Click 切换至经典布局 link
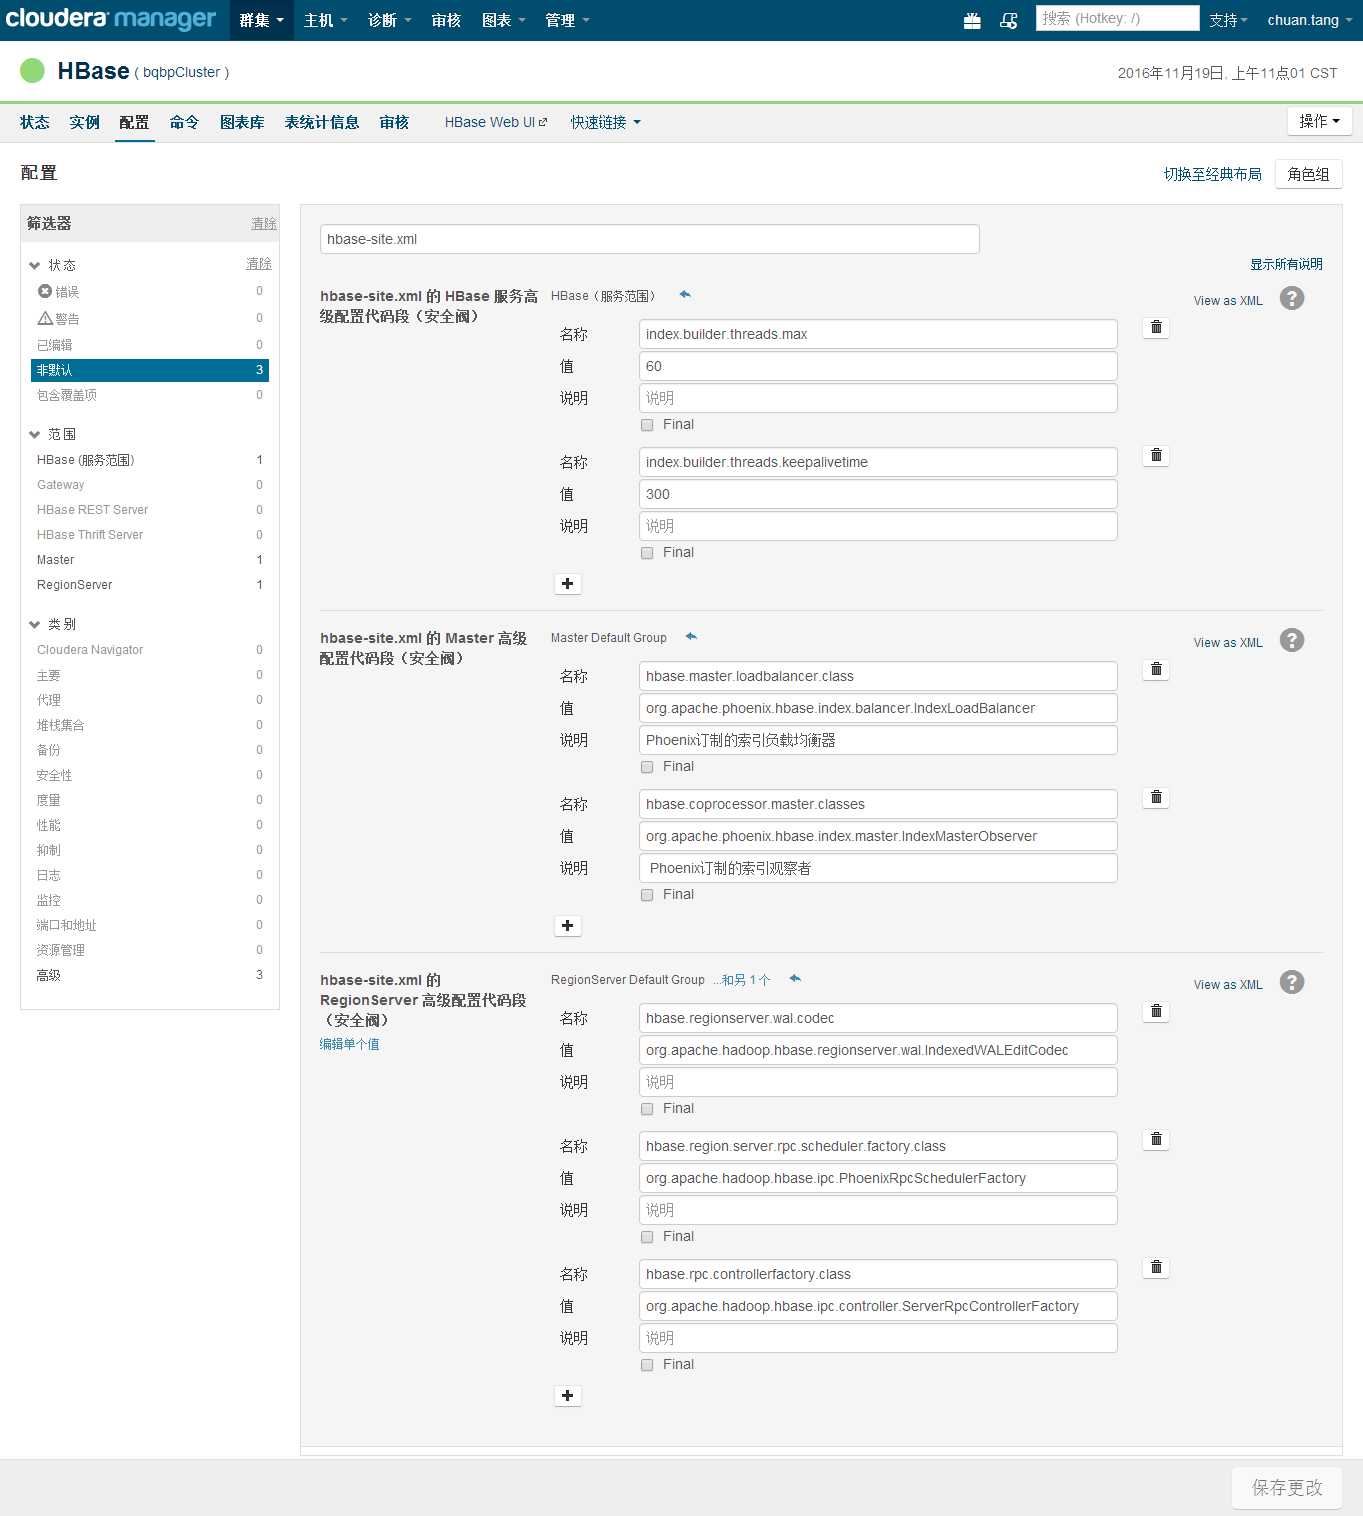This screenshot has width=1363, height=1516. (1212, 174)
